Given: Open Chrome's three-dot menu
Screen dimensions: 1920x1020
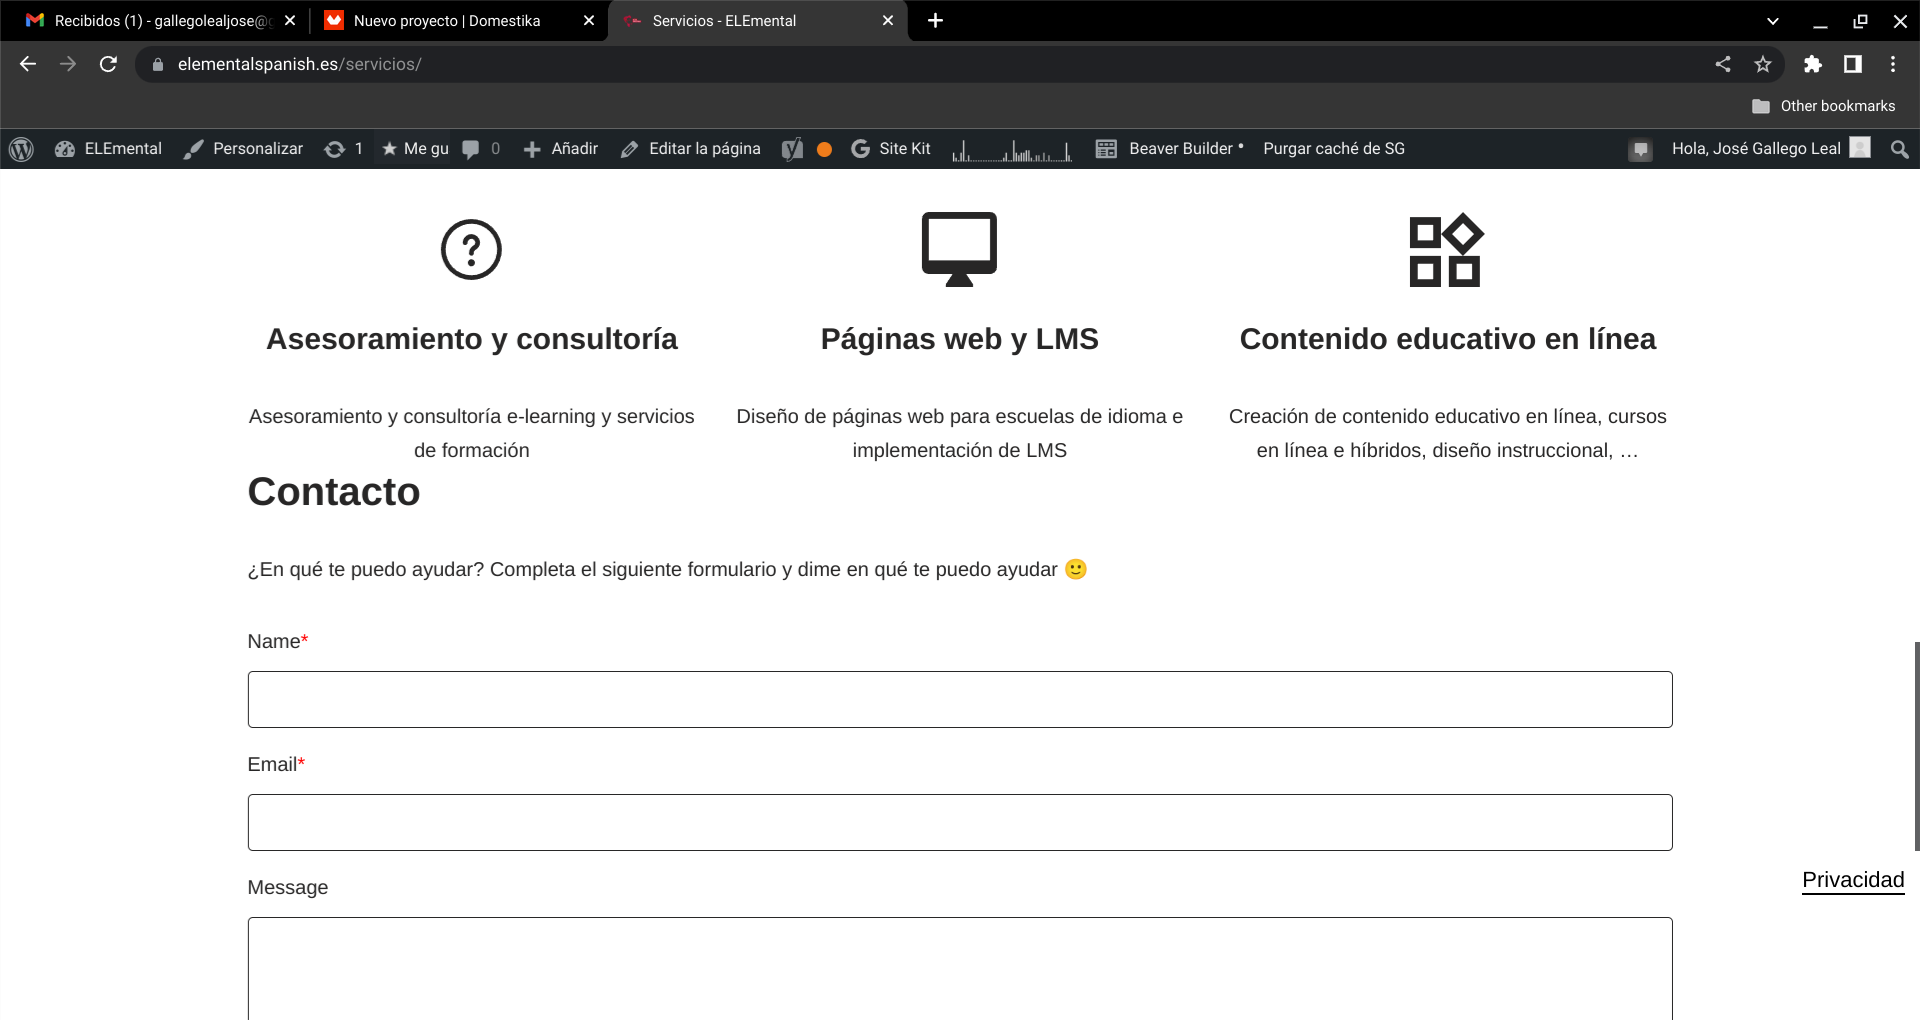Looking at the screenshot, I should point(1893,64).
